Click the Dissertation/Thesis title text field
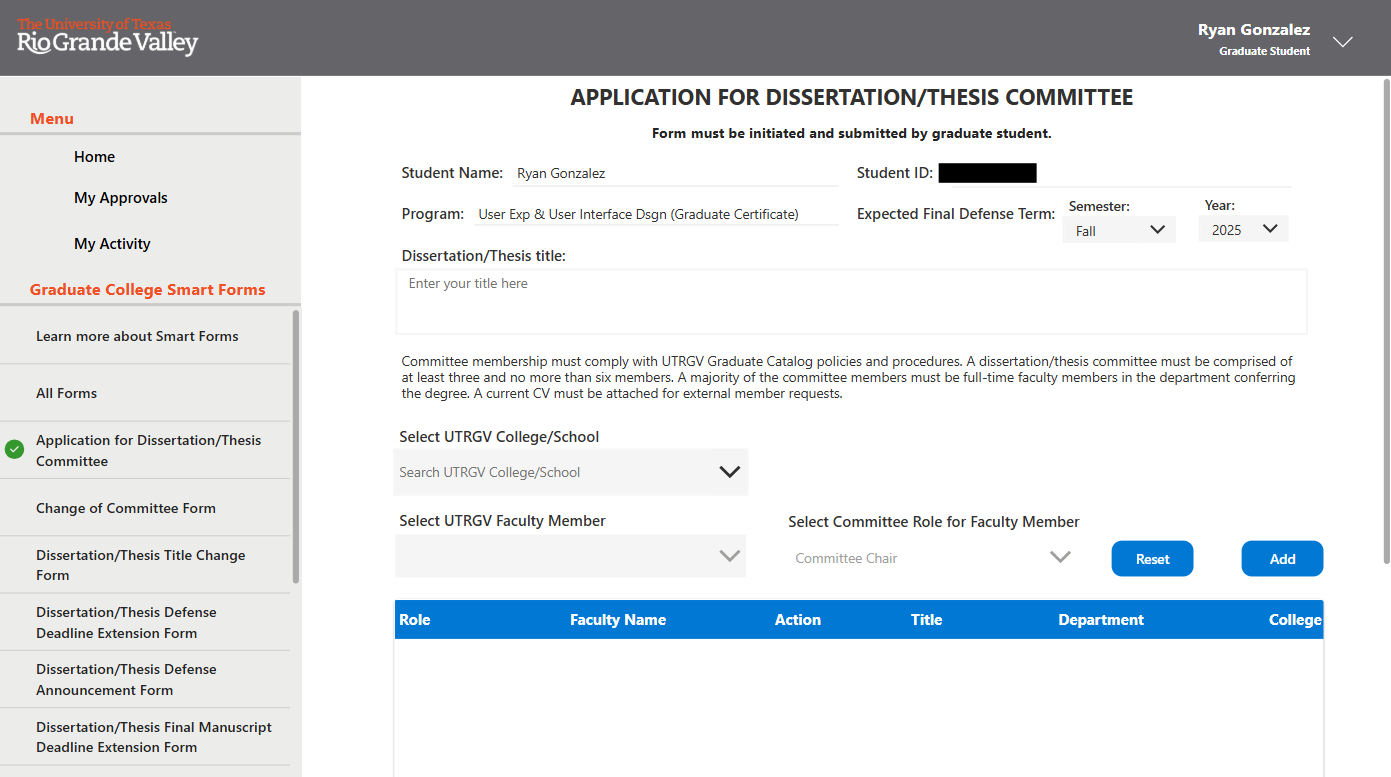 [x=851, y=301]
